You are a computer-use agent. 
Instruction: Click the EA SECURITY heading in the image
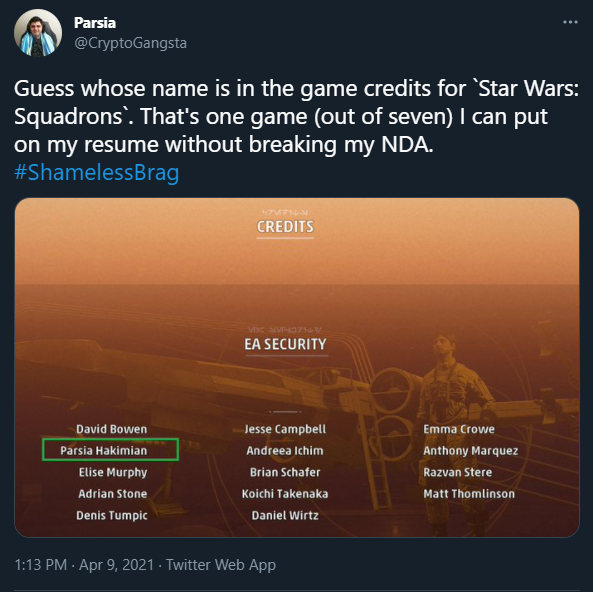[286, 345]
